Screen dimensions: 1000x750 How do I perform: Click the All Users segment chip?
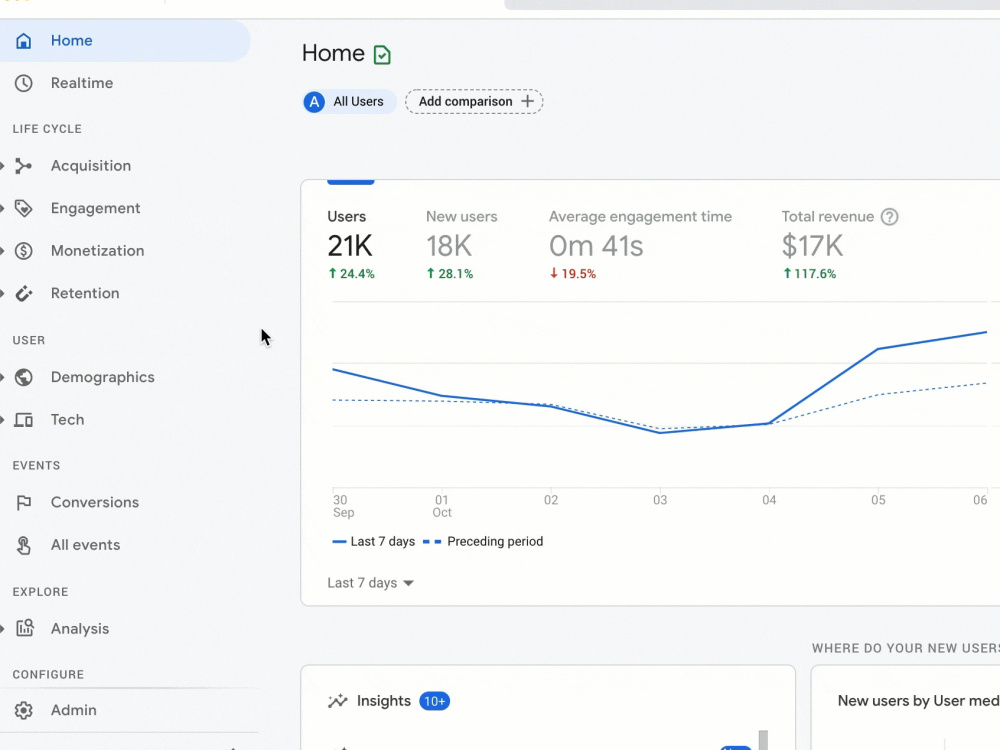pyautogui.click(x=349, y=102)
